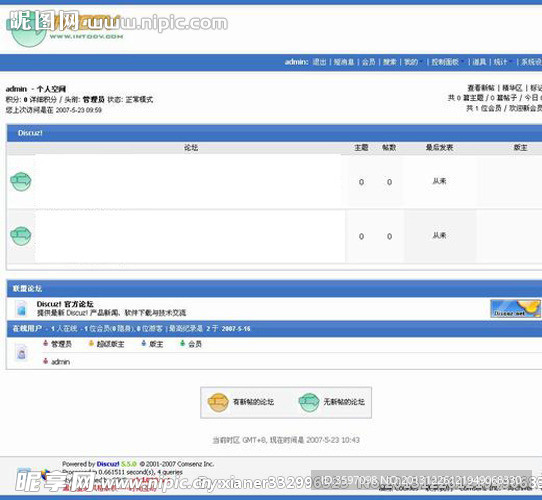Click the 帖数 column header
Screen dimensions: 542x500
coord(389,148)
